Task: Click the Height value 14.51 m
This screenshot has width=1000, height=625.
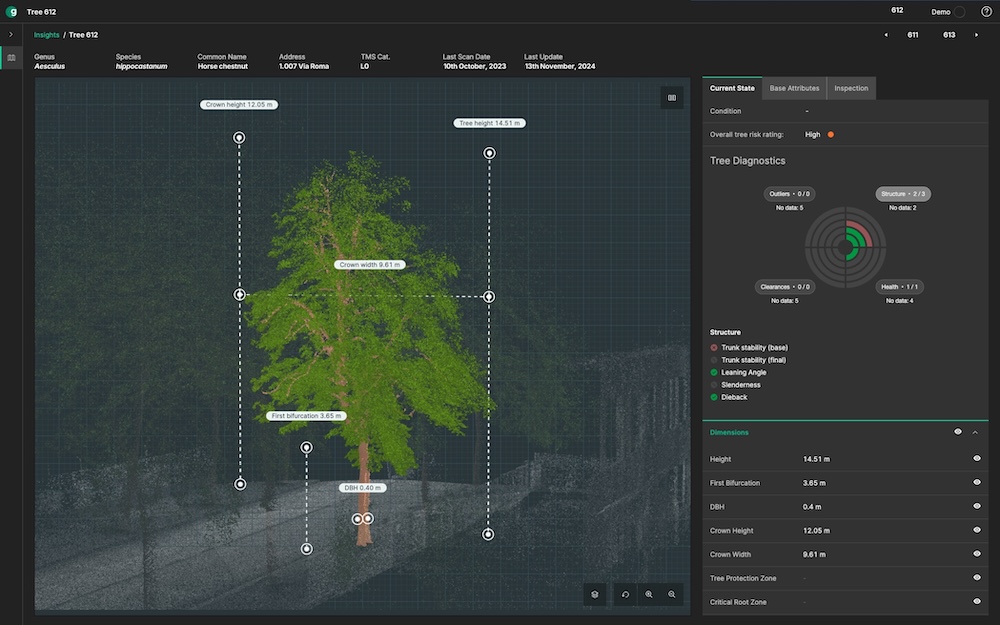Action: [x=816, y=459]
